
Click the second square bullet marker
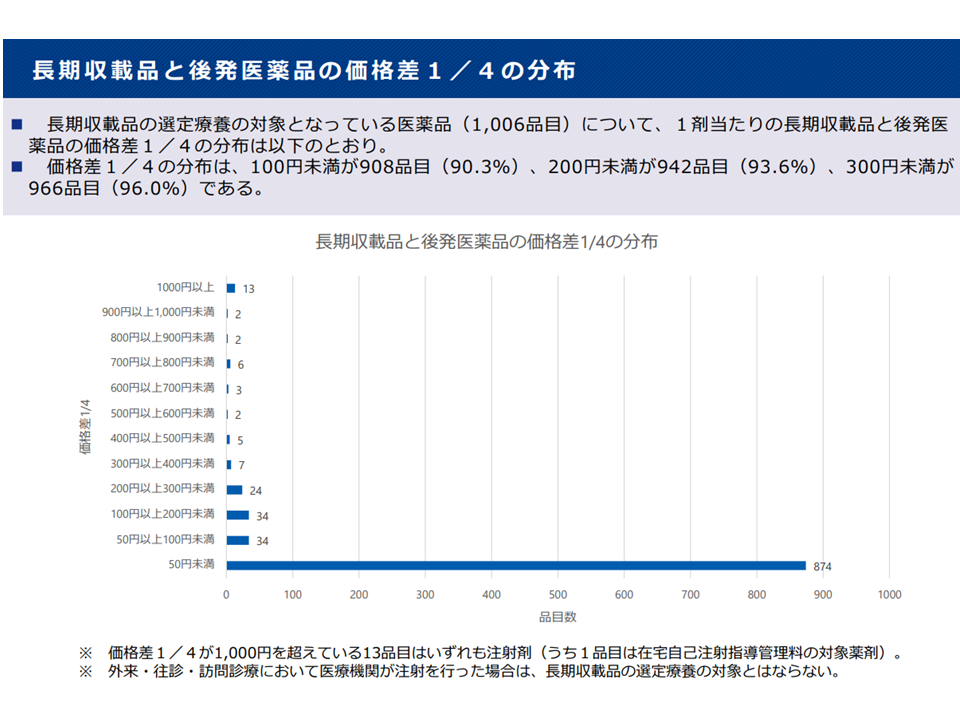(17, 166)
